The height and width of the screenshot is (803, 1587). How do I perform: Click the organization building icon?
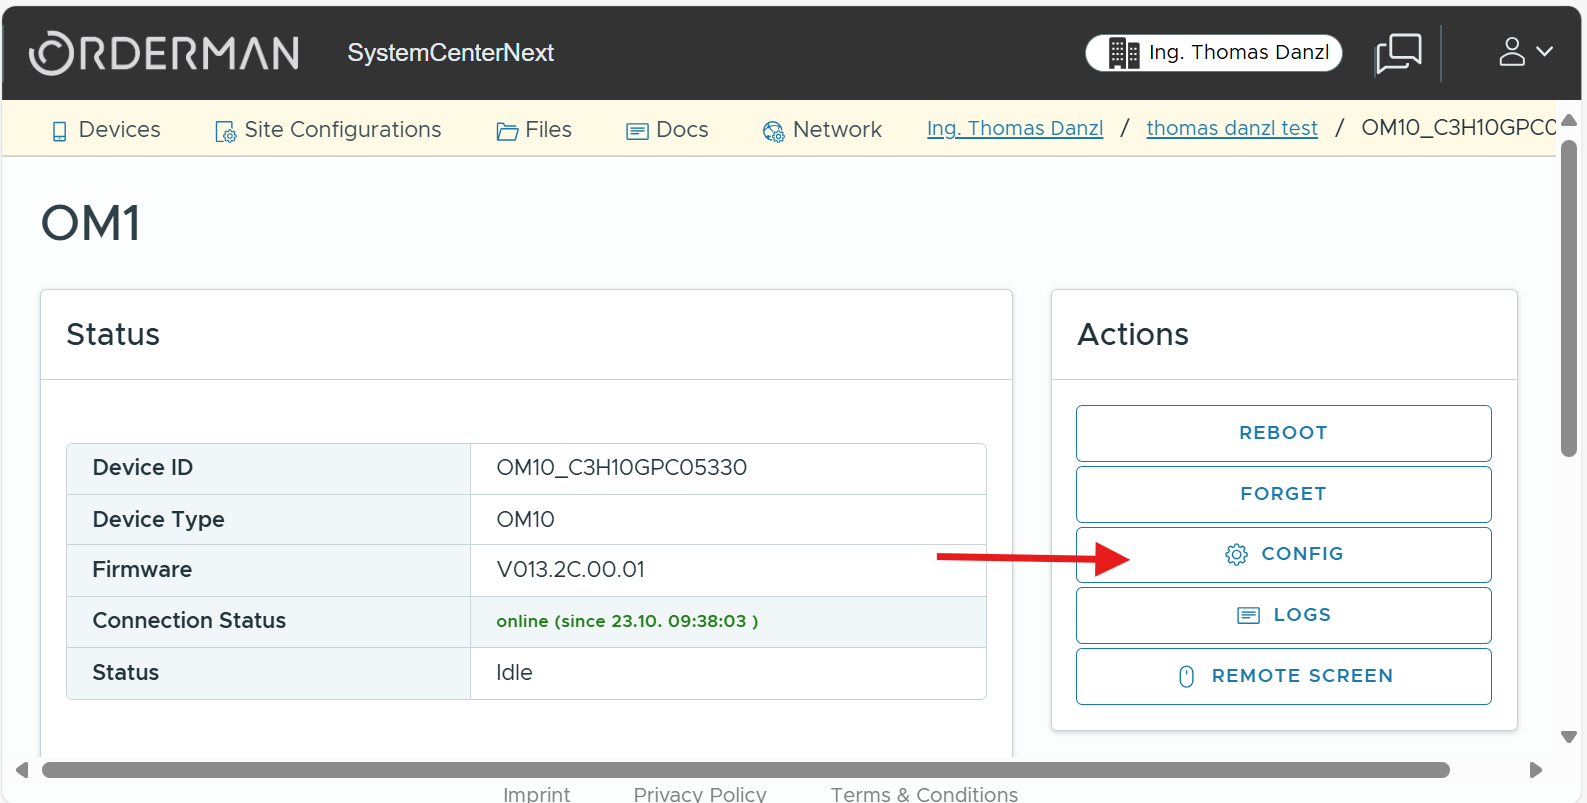click(1123, 53)
